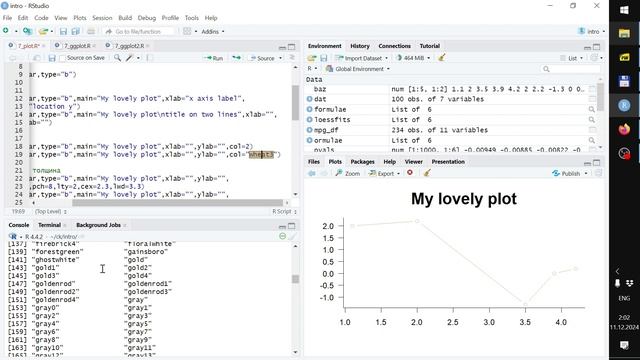The width and height of the screenshot is (640, 360).
Task: Toggle the Source on Save checkbox
Action: click(x=62, y=58)
